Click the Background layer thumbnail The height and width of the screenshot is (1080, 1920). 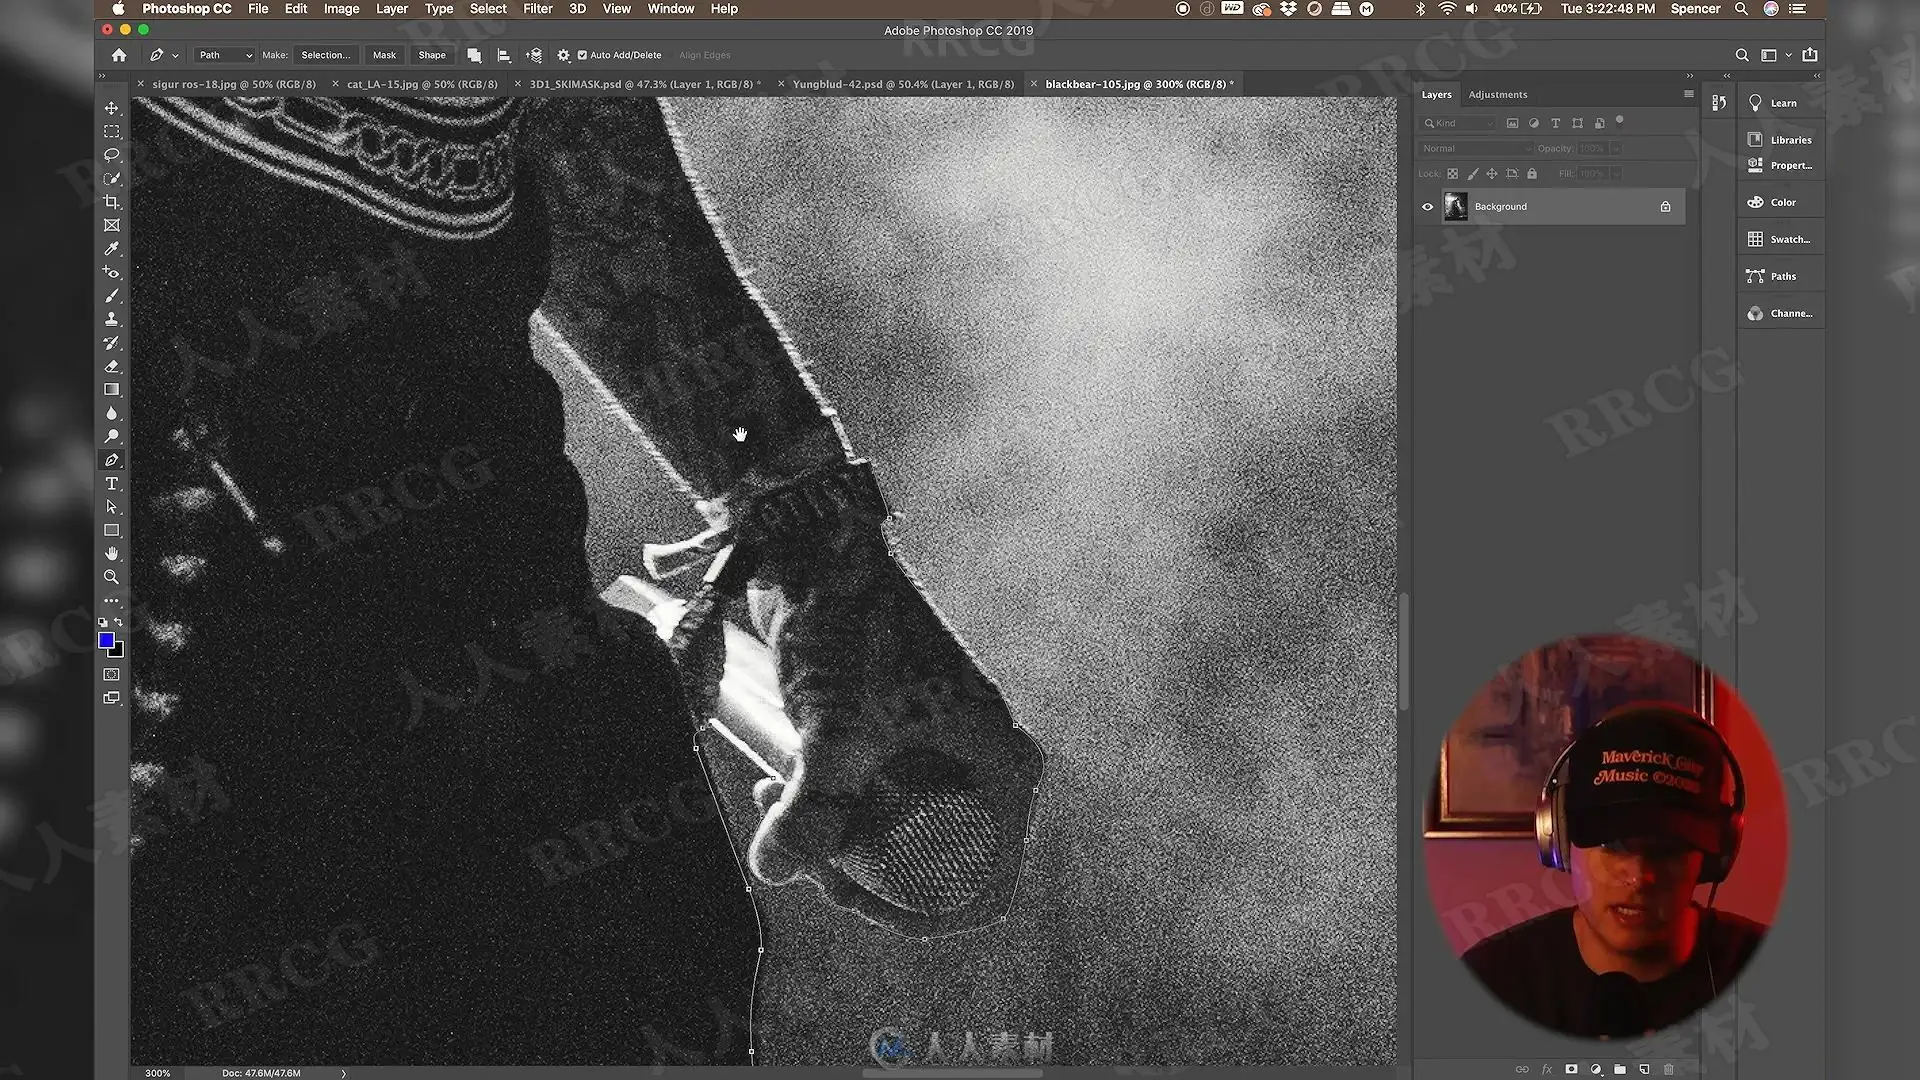[x=1455, y=207]
